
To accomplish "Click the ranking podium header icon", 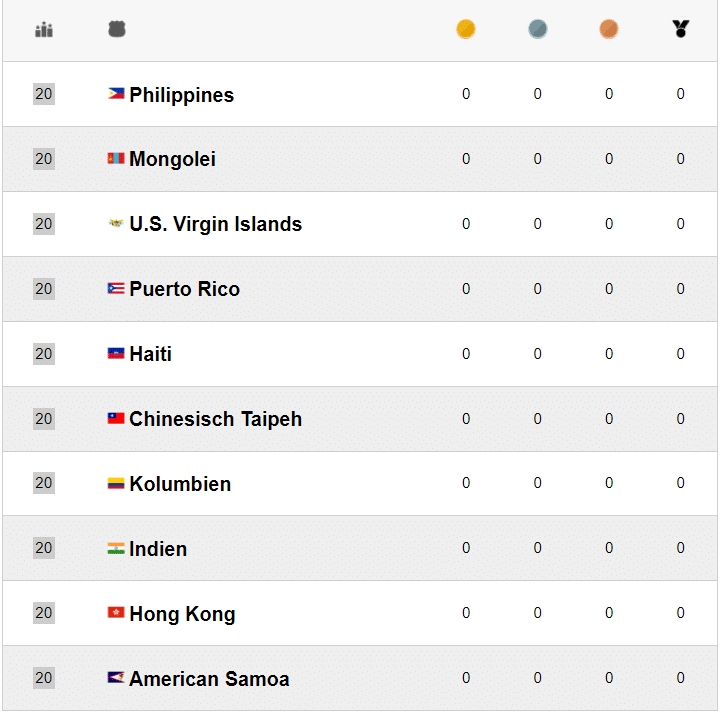I will click(43, 30).
